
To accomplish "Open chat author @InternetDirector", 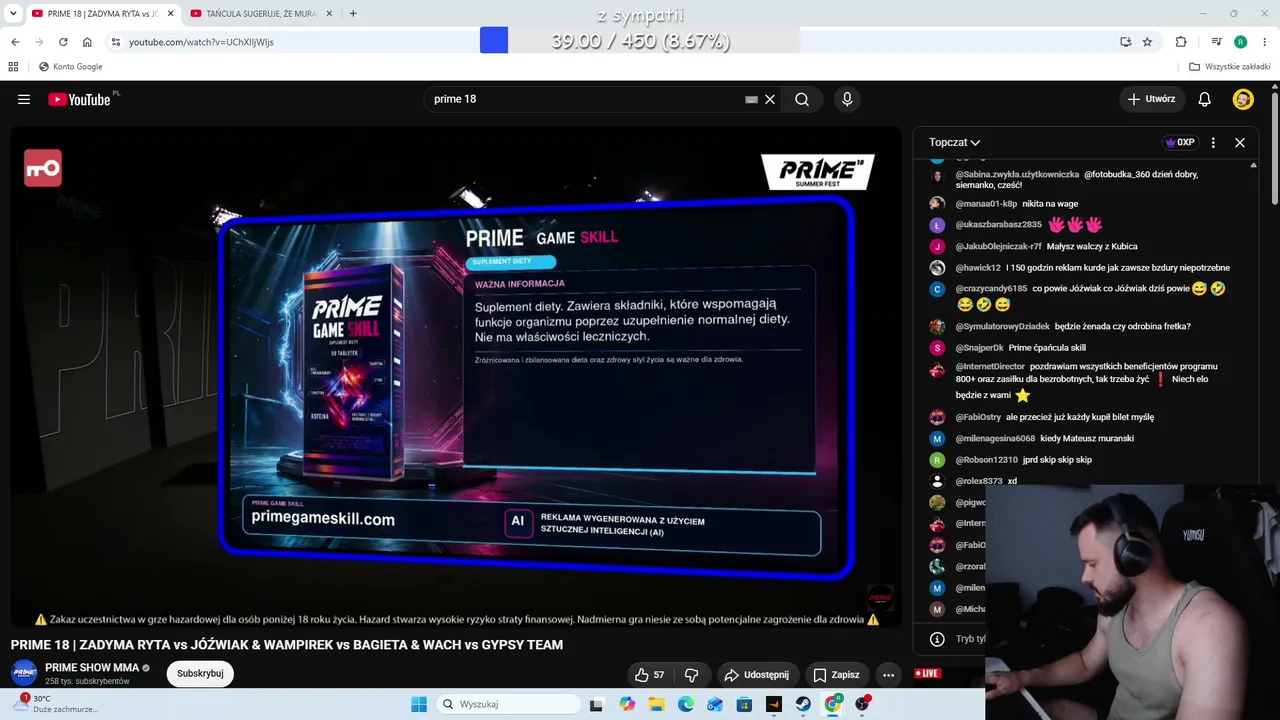I will click(990, 367).
